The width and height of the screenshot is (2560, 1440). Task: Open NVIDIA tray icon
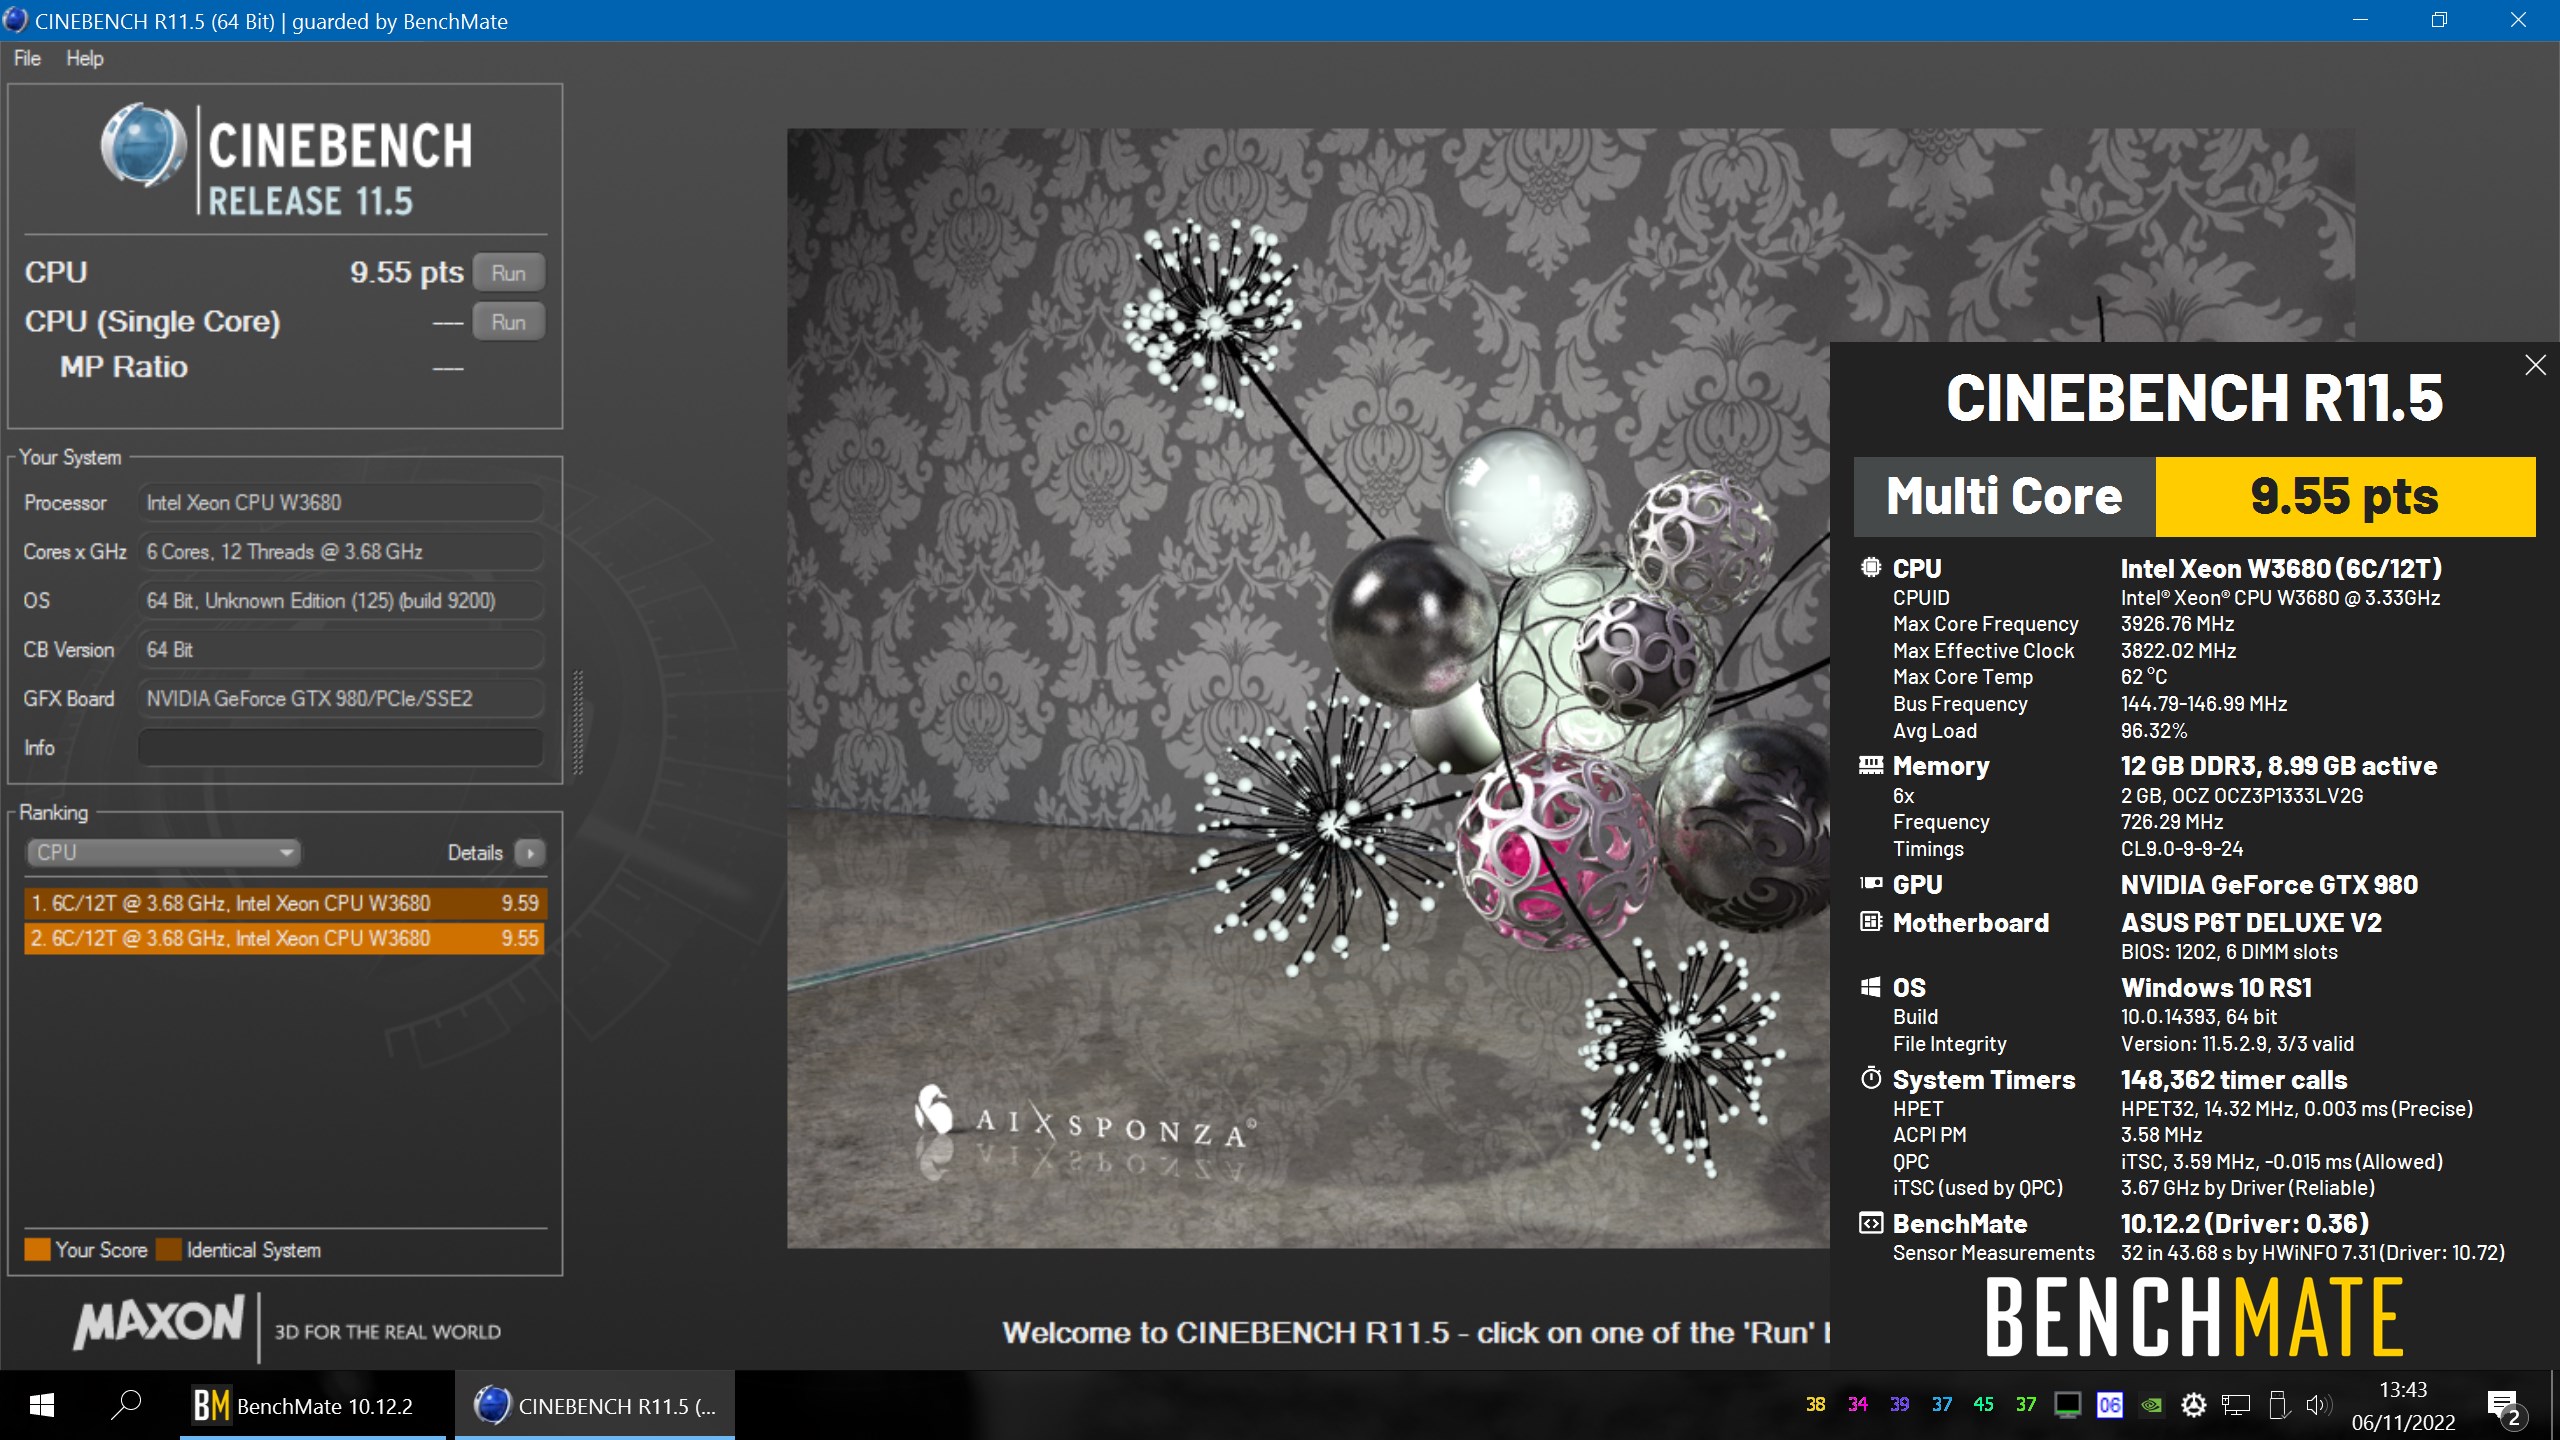(x=2151, y=1405)
